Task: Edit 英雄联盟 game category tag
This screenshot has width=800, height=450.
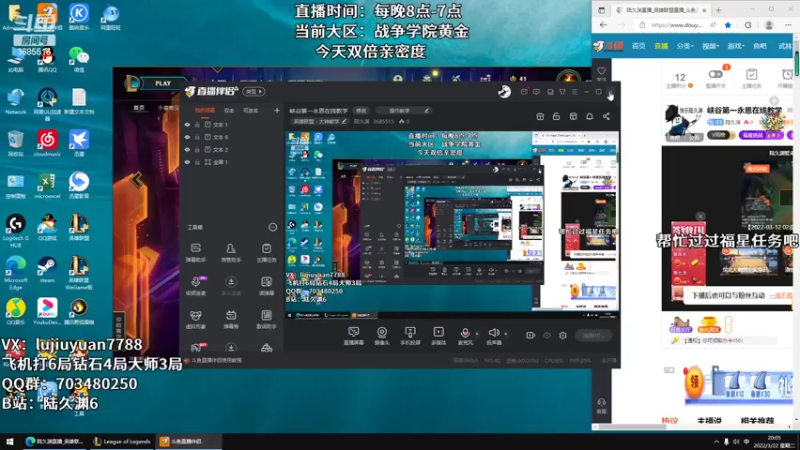Action: (320, 121)
